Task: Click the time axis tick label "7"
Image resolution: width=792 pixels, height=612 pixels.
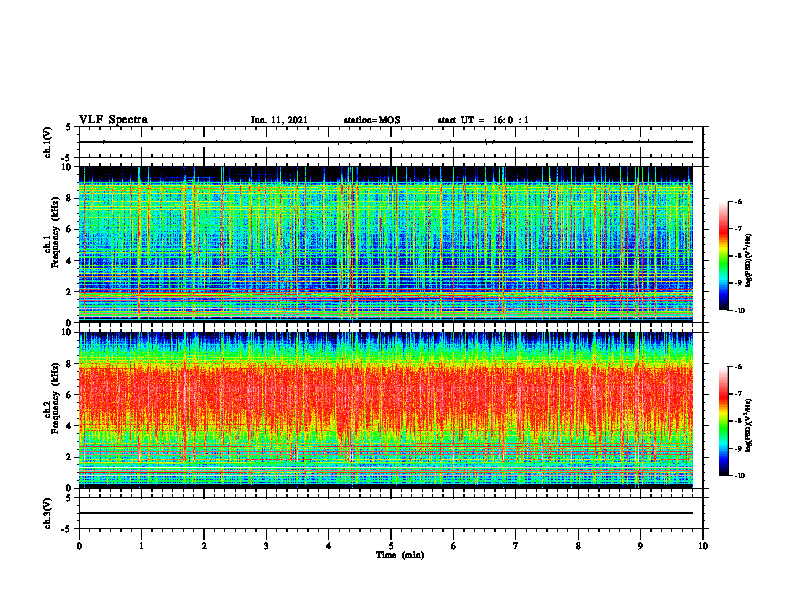Action: 516,546
